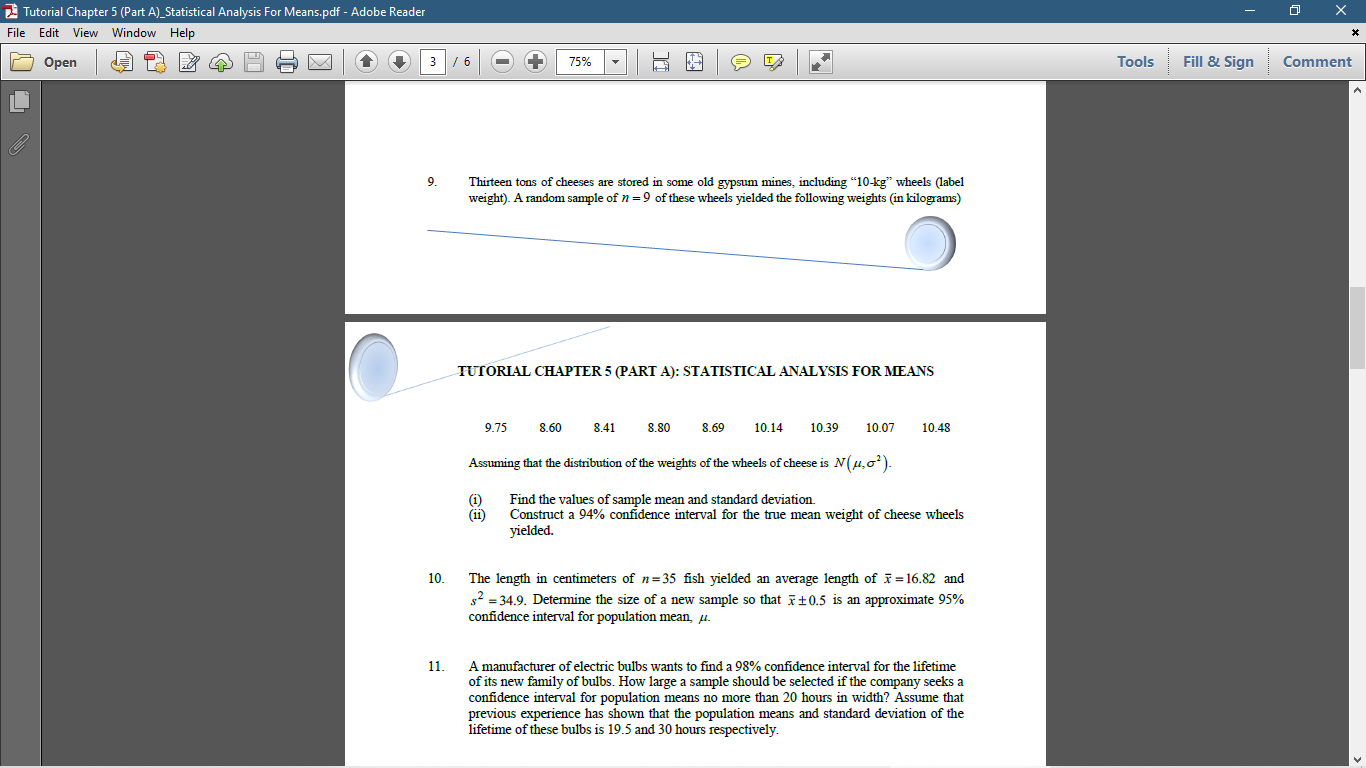
Task: Zoom out of the document
Action: pos(501,61)
